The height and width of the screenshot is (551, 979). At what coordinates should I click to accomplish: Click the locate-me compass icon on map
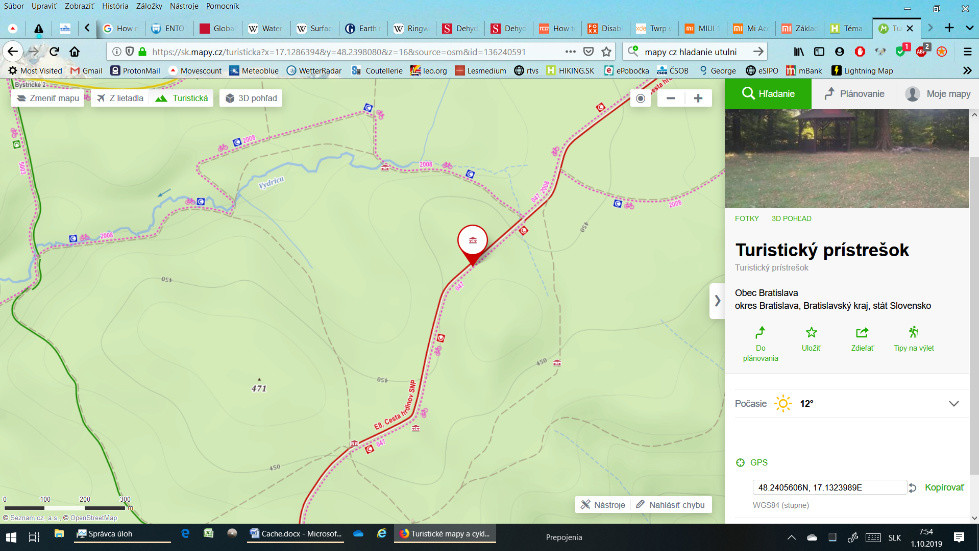641,98
